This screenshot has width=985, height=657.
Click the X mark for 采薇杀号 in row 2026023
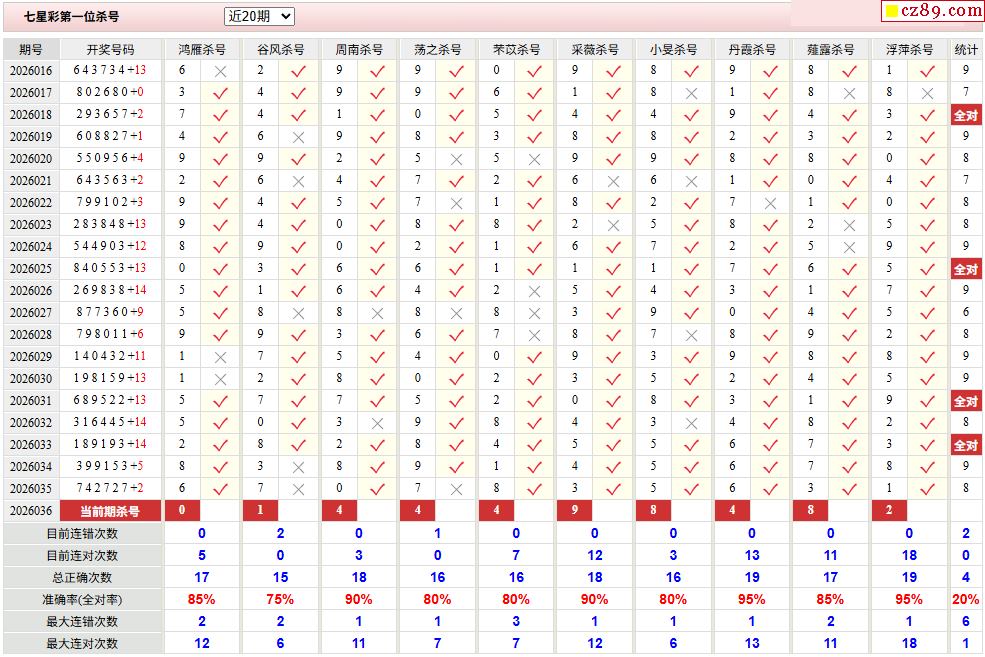point(613,225)
